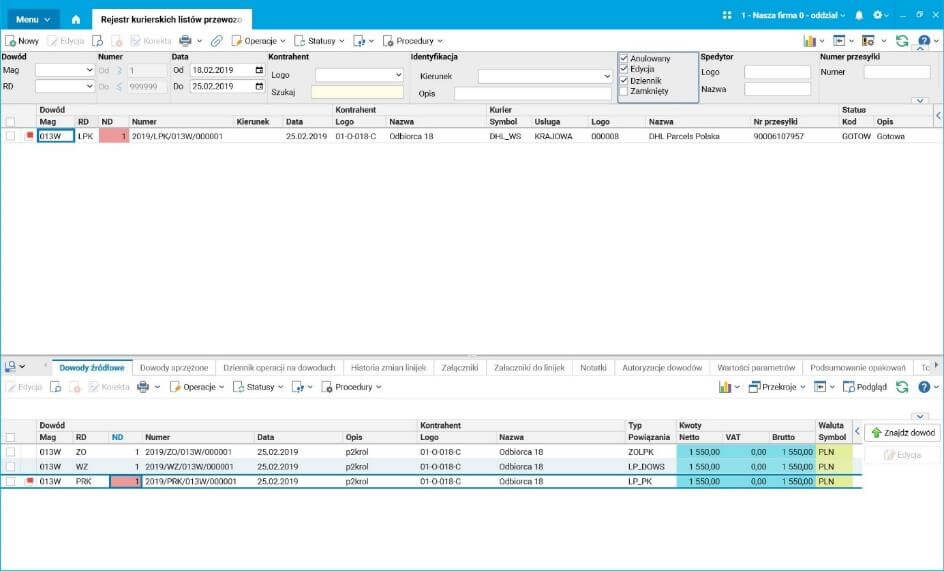Open the print icon in top toolbar
Image resolution: width=944 pixels, height=571 pixels.
click(x=185, y=41)
